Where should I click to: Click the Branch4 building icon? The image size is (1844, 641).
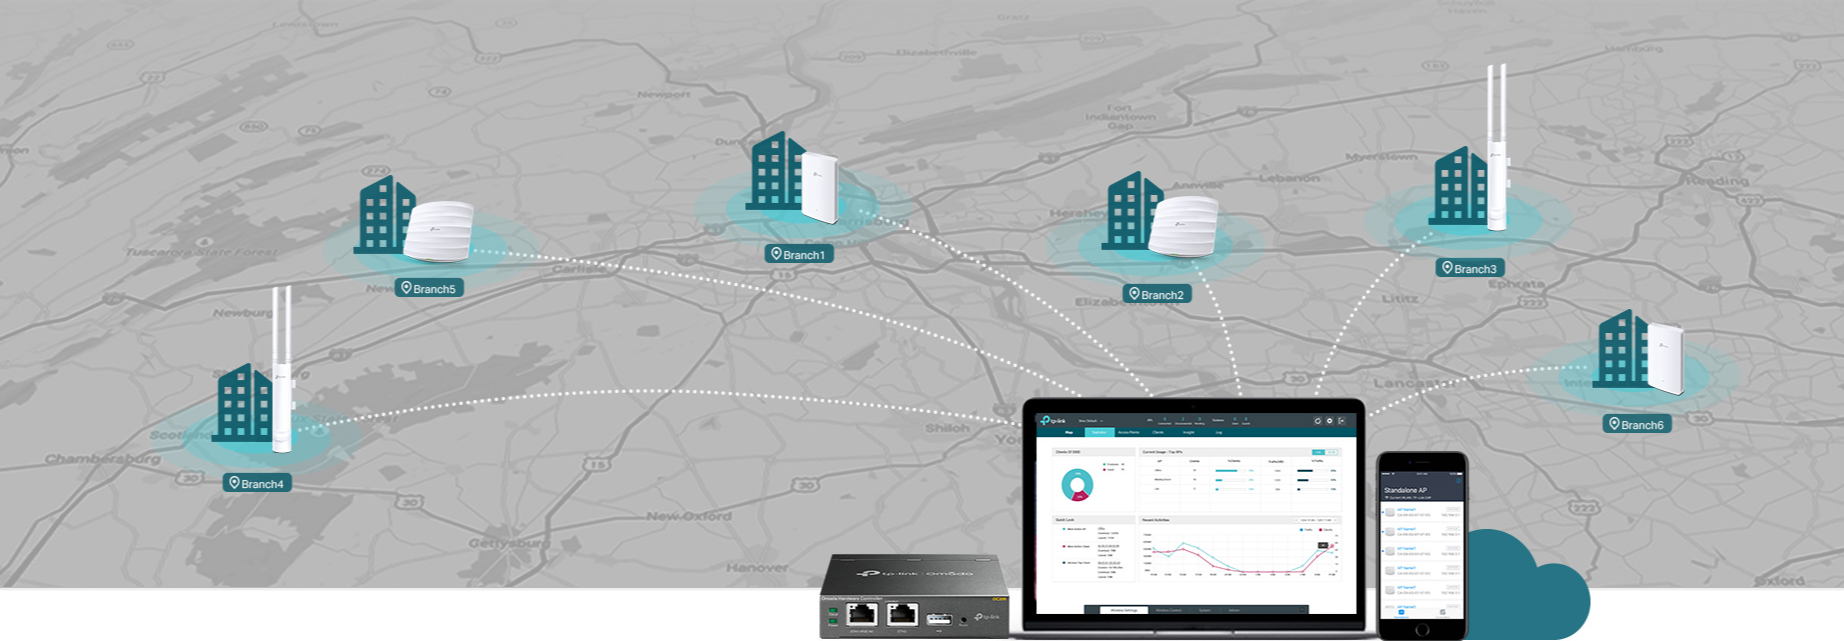(x=245, y=403)
